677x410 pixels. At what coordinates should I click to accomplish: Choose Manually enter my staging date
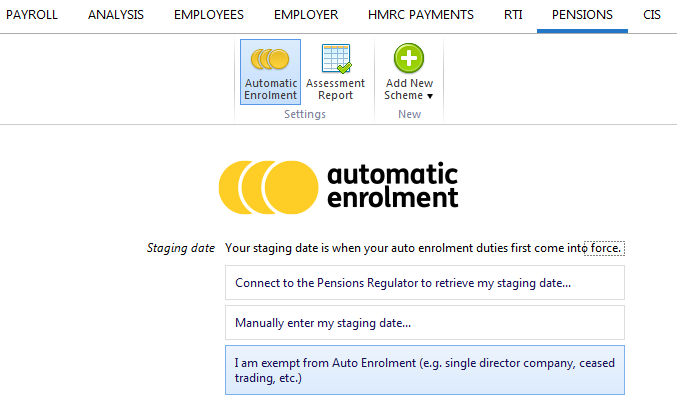[x=425, y=323]
